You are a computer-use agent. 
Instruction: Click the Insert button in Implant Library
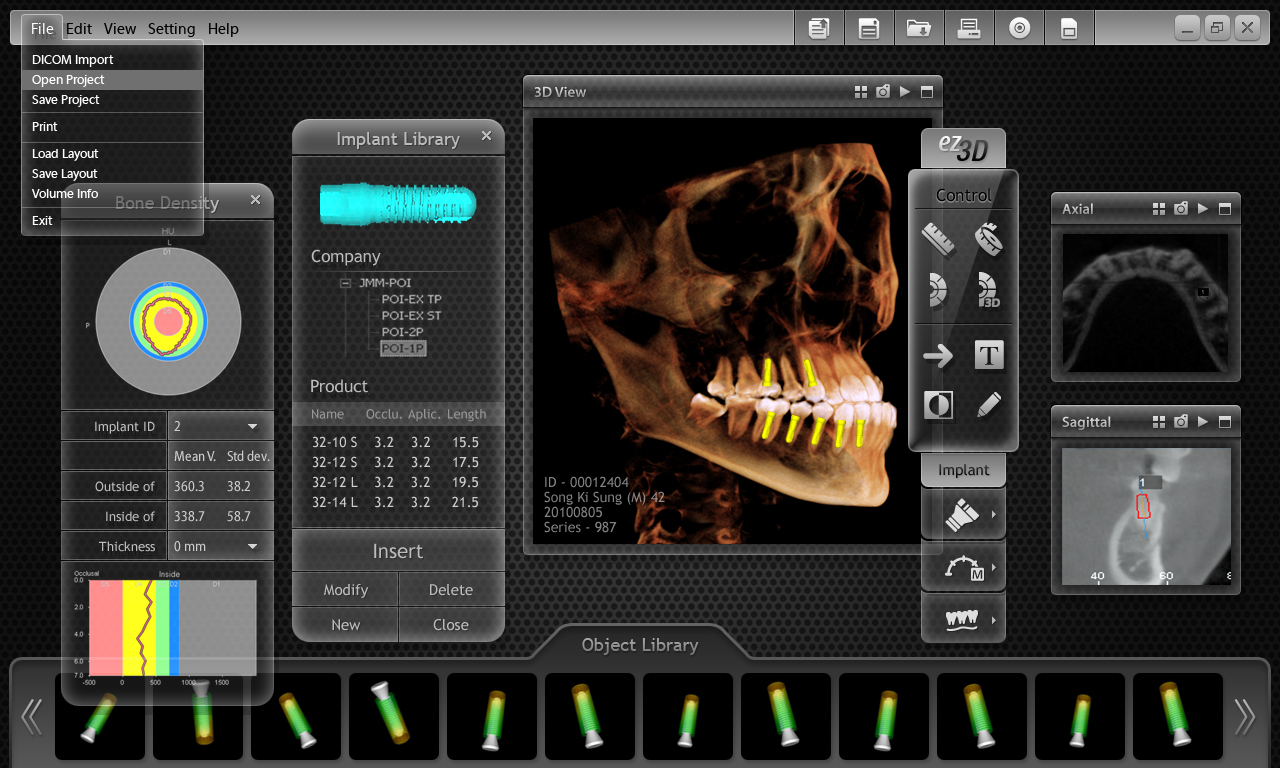(398, 551)
